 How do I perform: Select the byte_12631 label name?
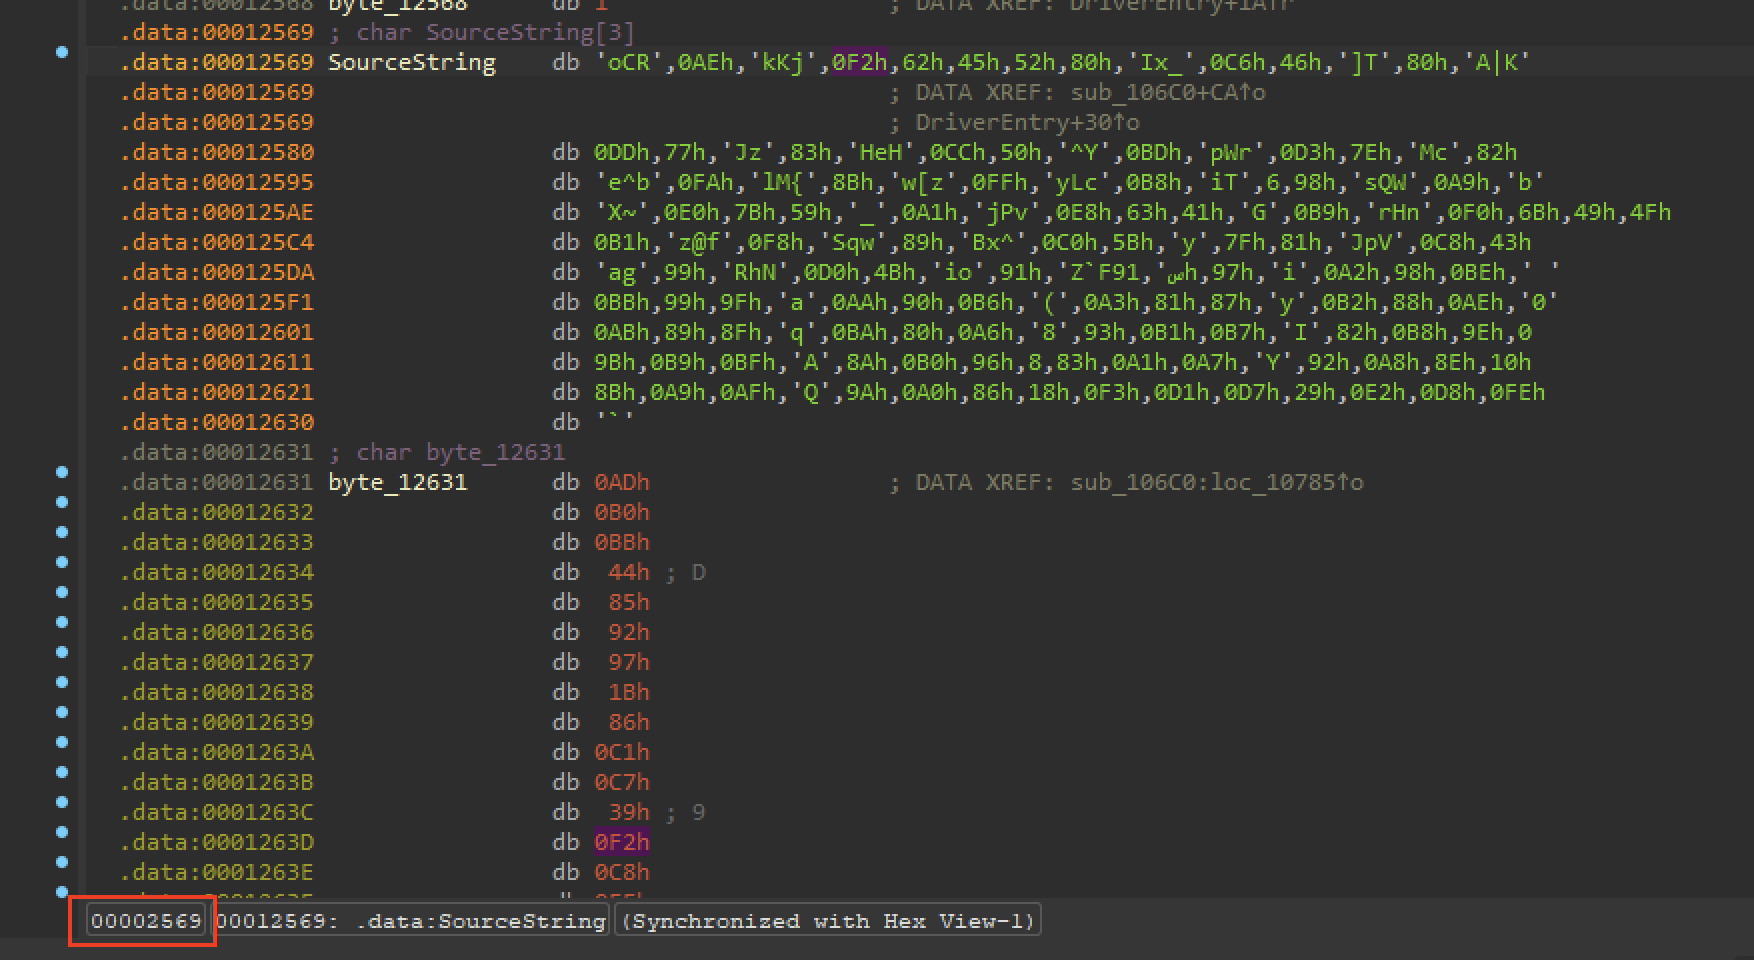point(397,482)
